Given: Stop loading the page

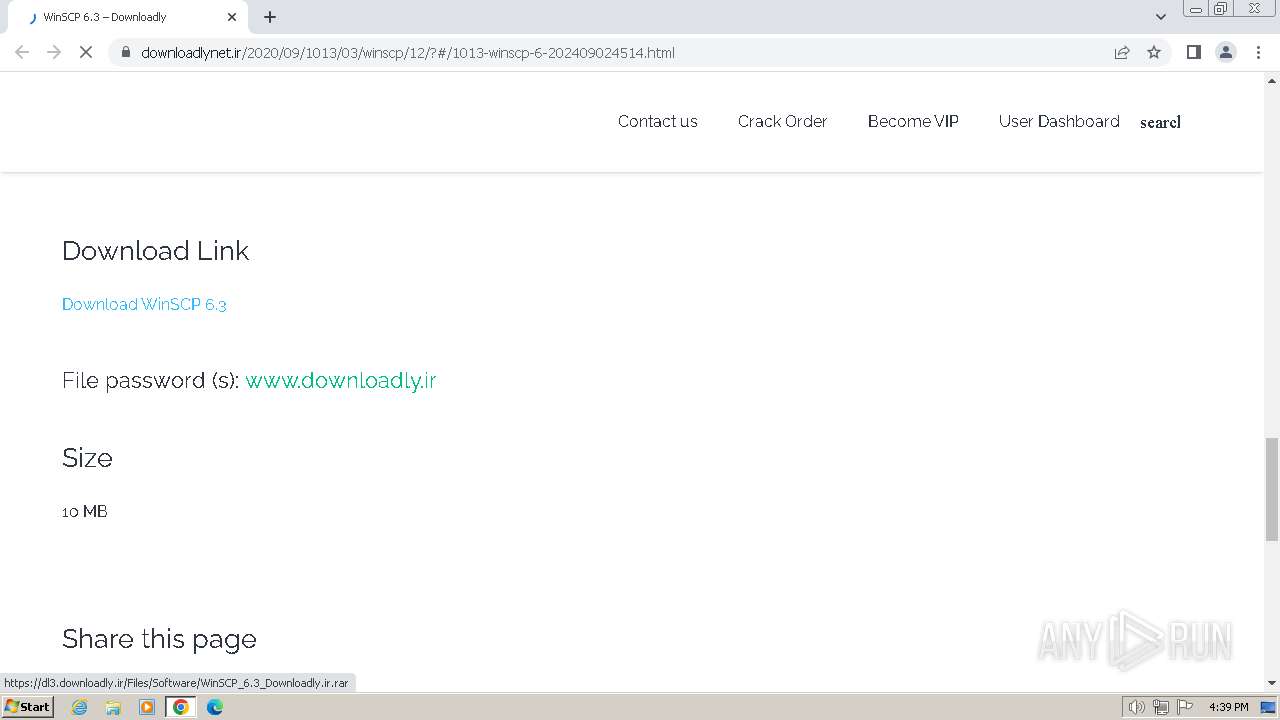Looking at the screenshot, I should point(86,52).
